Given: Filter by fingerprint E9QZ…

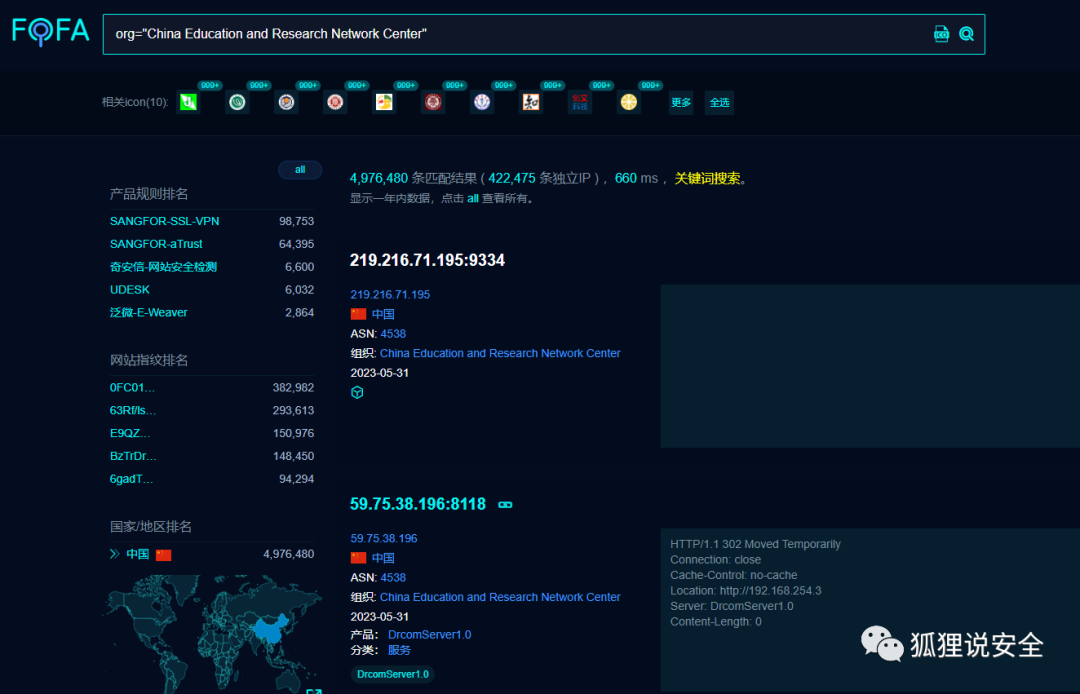Looking at the screenshot, I should pos(130,433).
